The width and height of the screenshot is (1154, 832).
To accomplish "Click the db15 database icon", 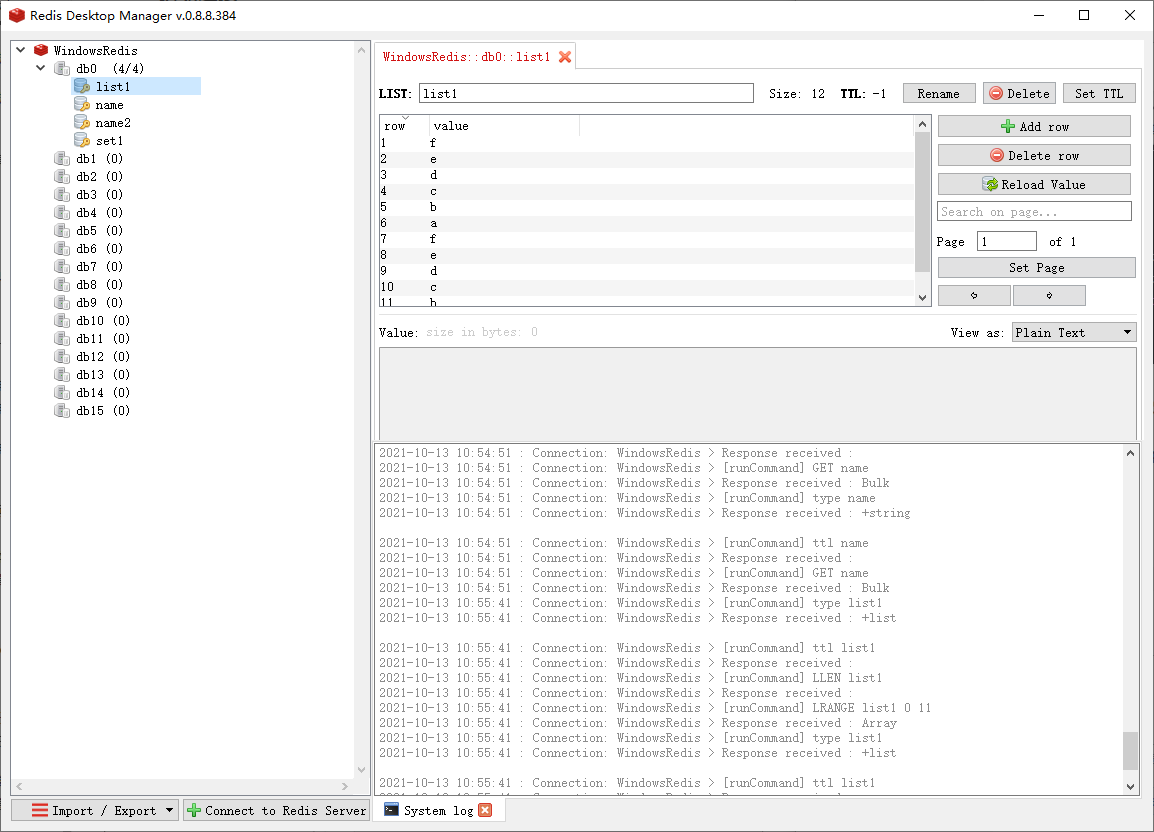I will pyautogui.click(x=62, y=411).
